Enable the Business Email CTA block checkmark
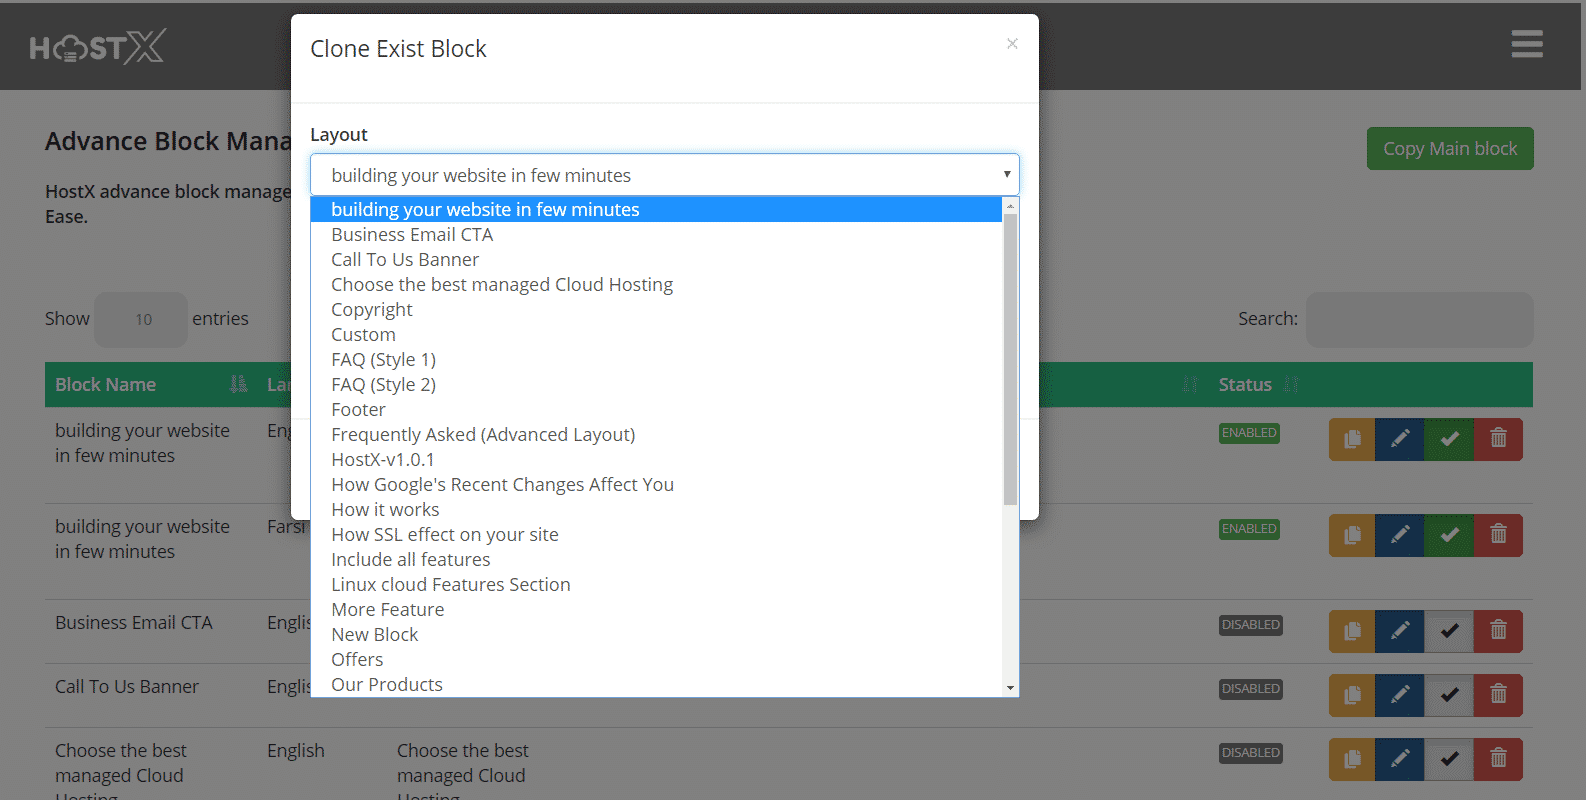Viewport: 1586px width, 800px height. coord(1449,631)
